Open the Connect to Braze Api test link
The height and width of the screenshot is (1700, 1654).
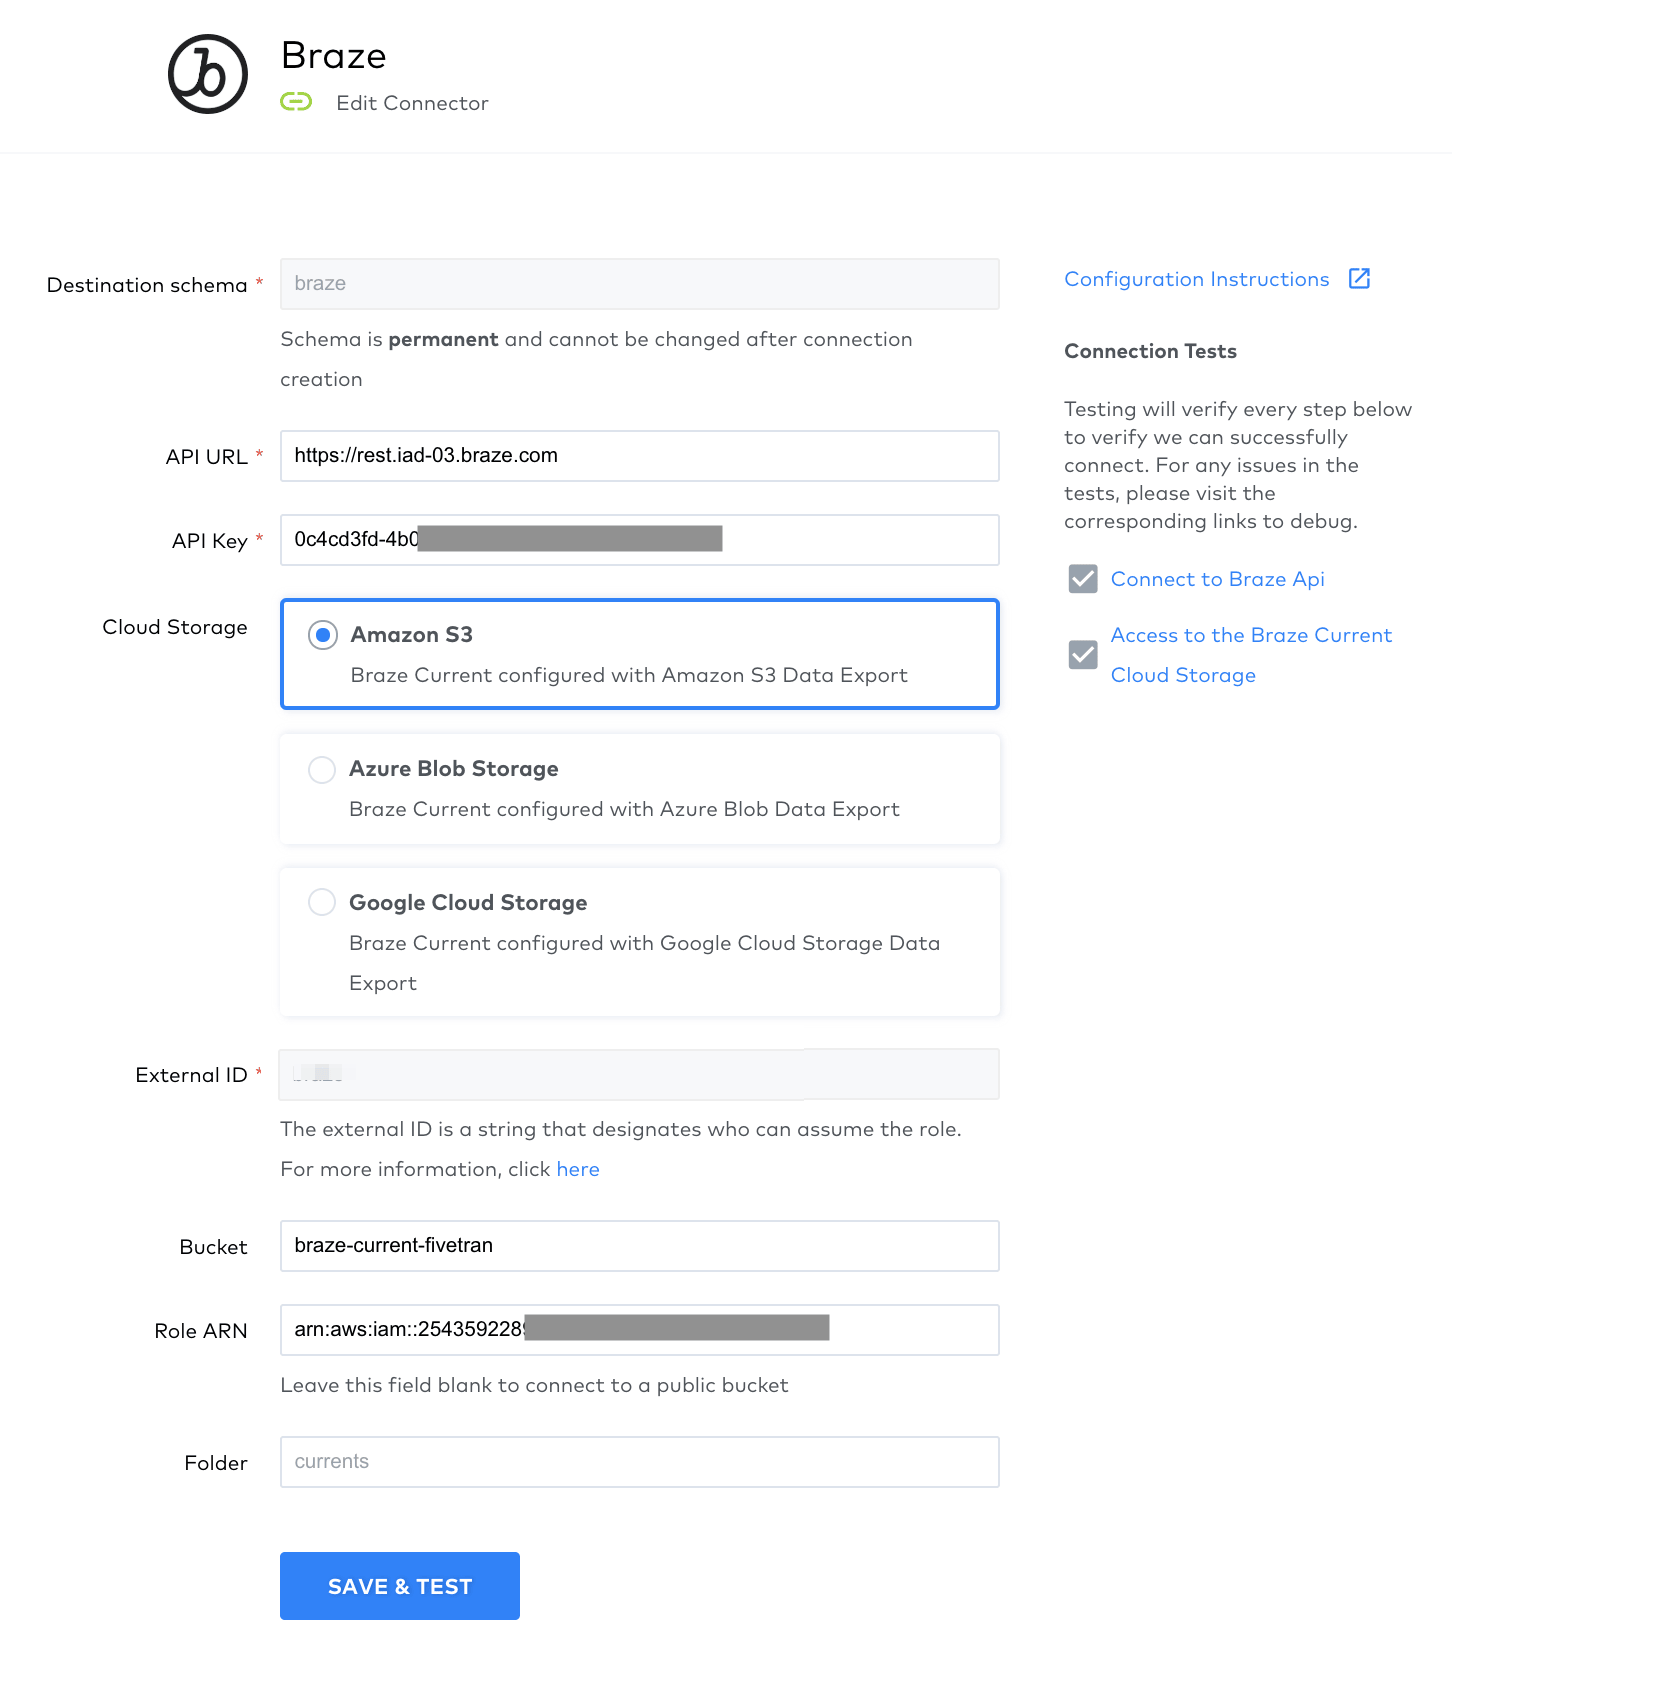1217,579
